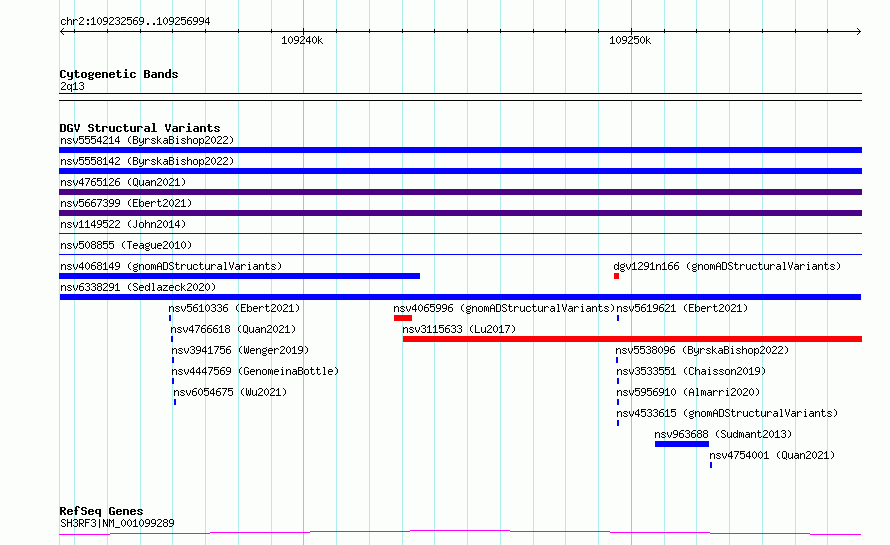Screen dimensions: 890x545
Task: Select the blue bar under nsv6338291
Action: (x=460, y=297)
